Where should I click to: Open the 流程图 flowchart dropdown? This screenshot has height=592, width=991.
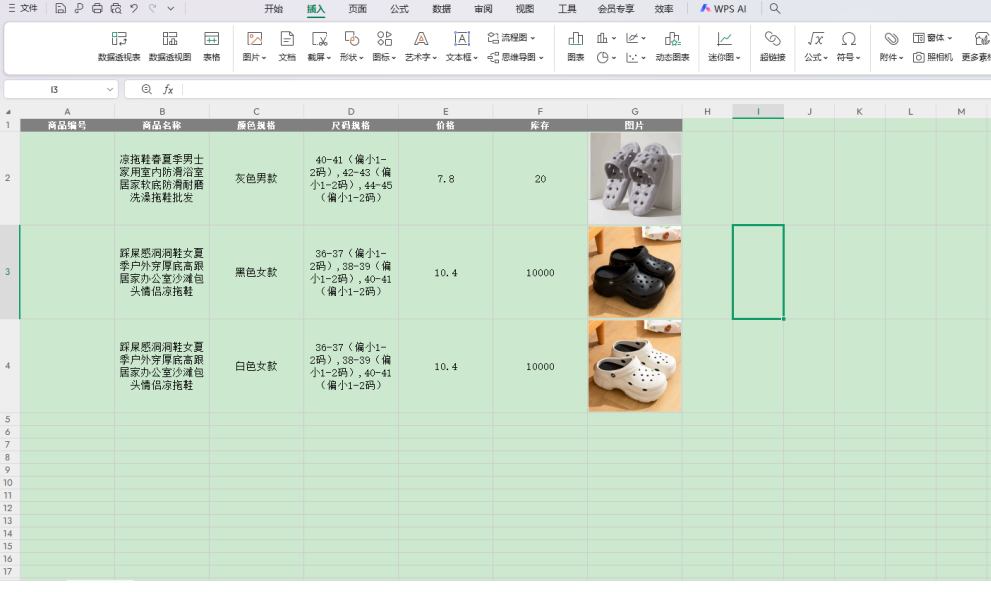pos(511,38)
